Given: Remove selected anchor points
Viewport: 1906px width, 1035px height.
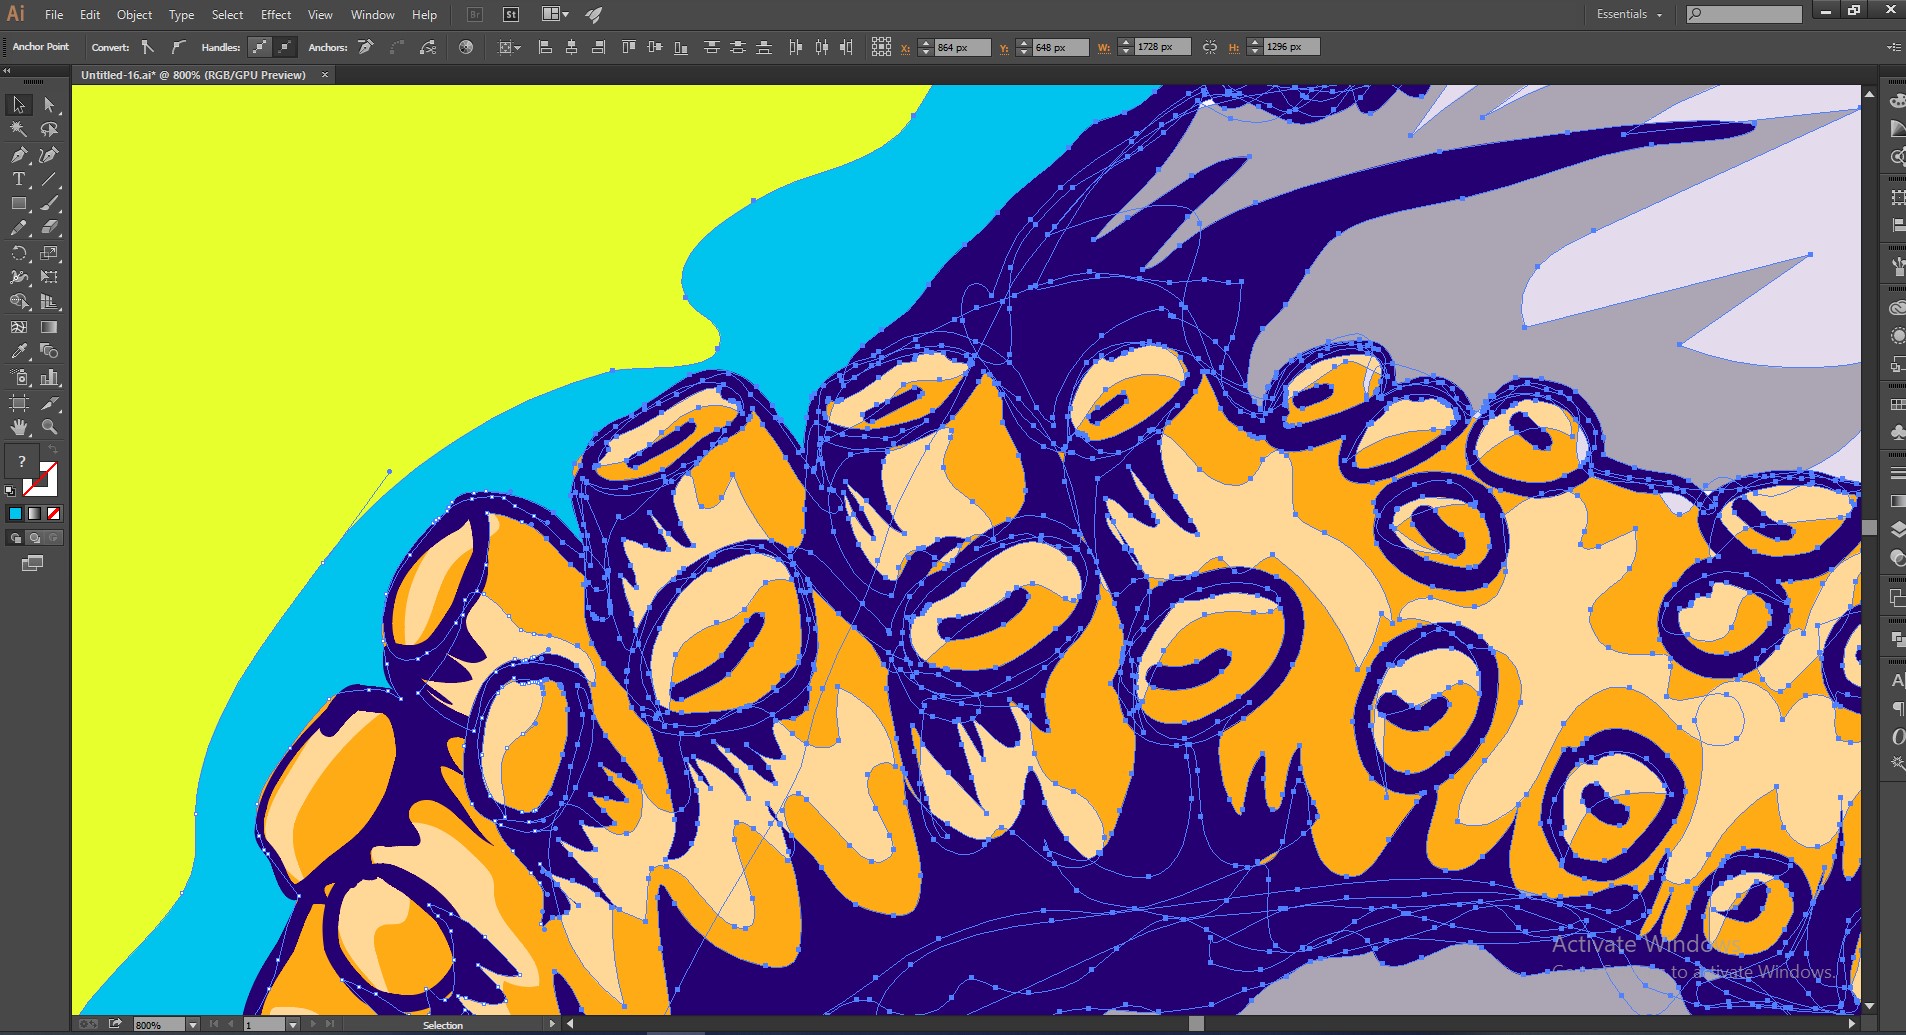Looking at the screenshot, I should point(366,47).
